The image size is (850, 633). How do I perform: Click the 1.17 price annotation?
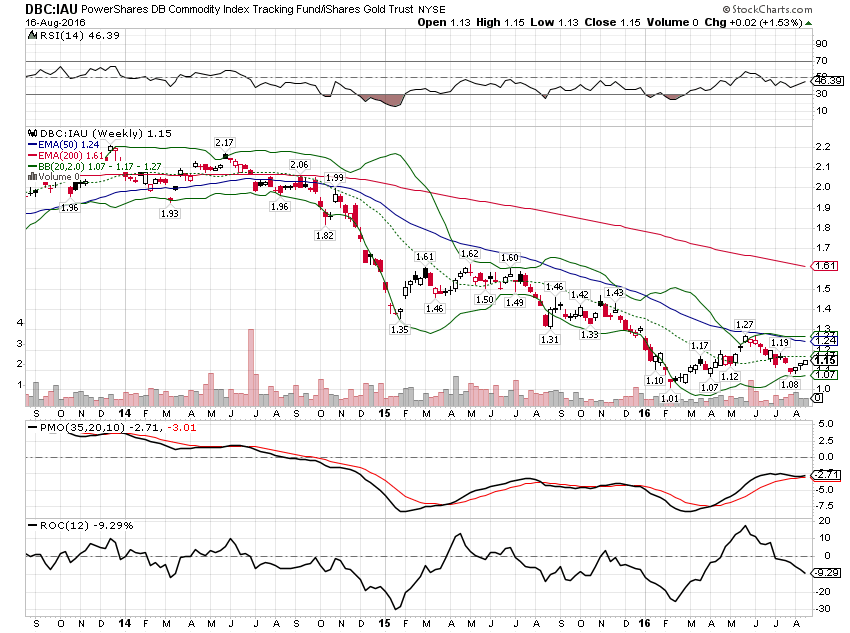pos(699,346)
